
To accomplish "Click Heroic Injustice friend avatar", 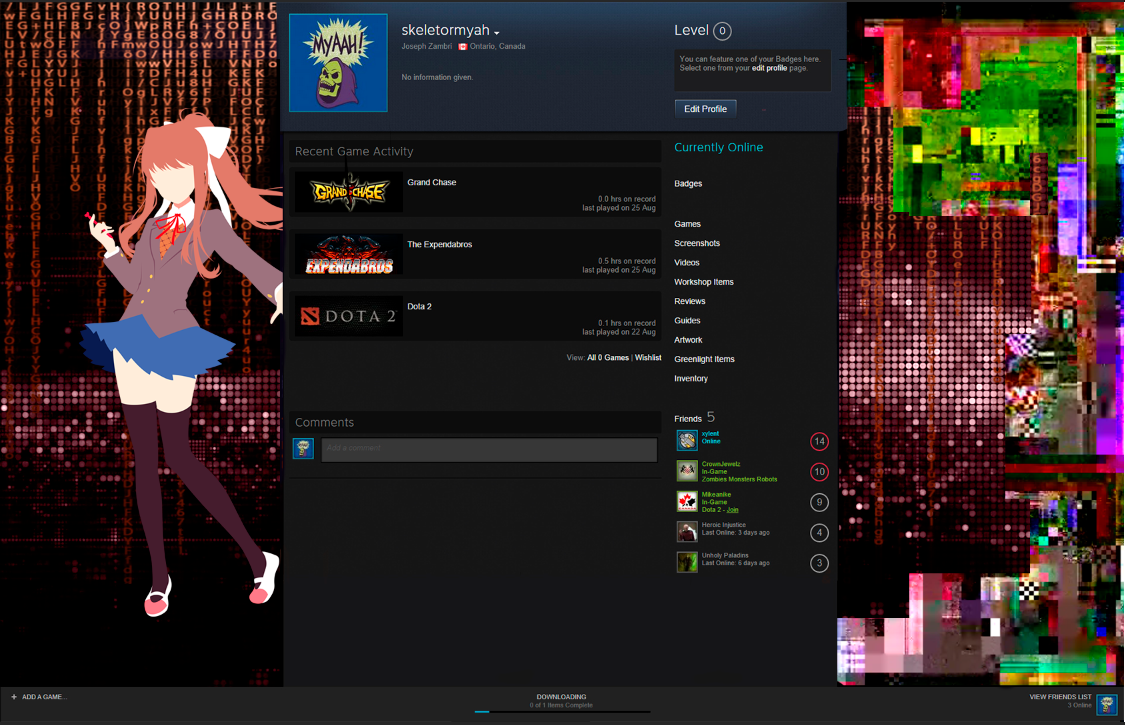I will coord(687,531).
